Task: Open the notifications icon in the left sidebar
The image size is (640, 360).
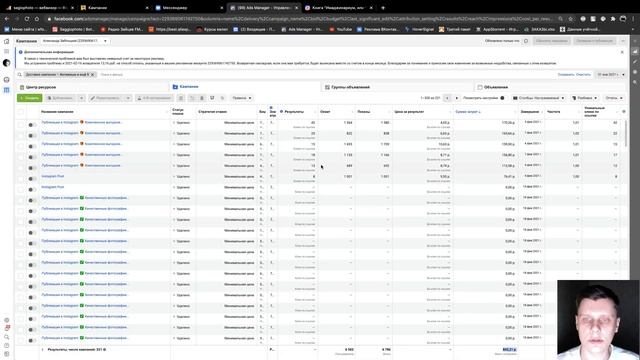Action: coord(7,328)
